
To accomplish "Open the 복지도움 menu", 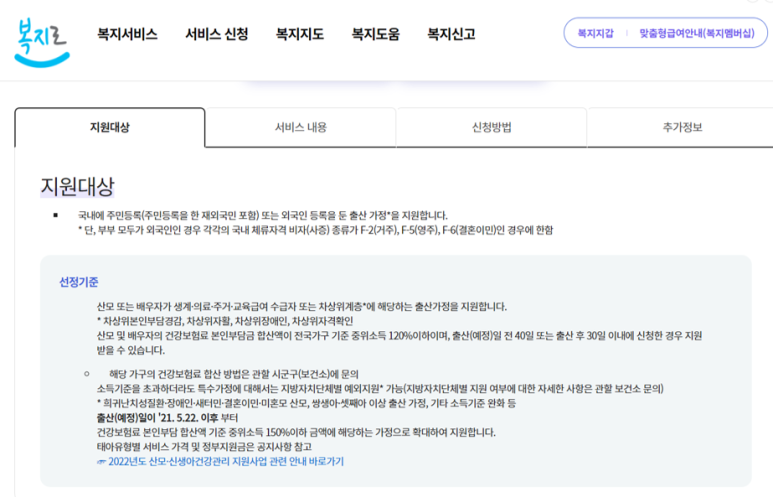I will tap(376, 34).
